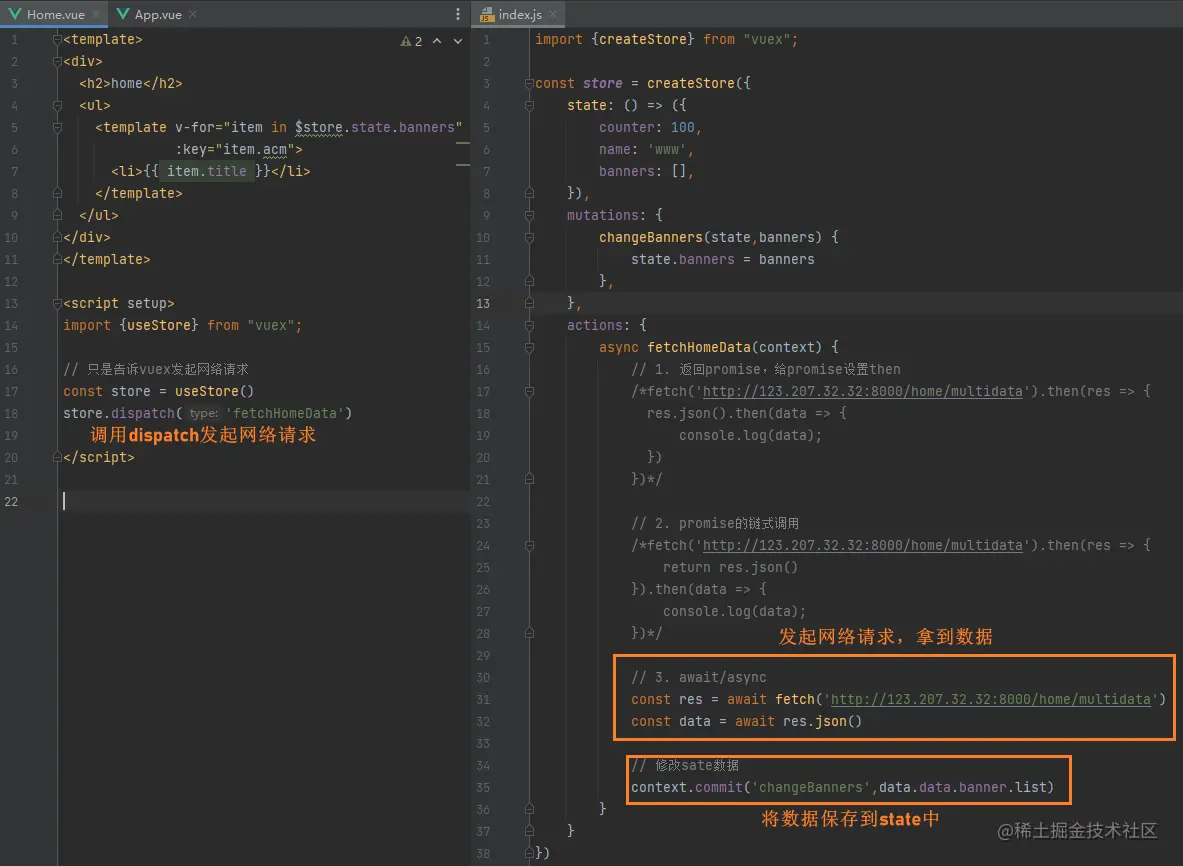Click on <h2>home</h2> line

131,83
